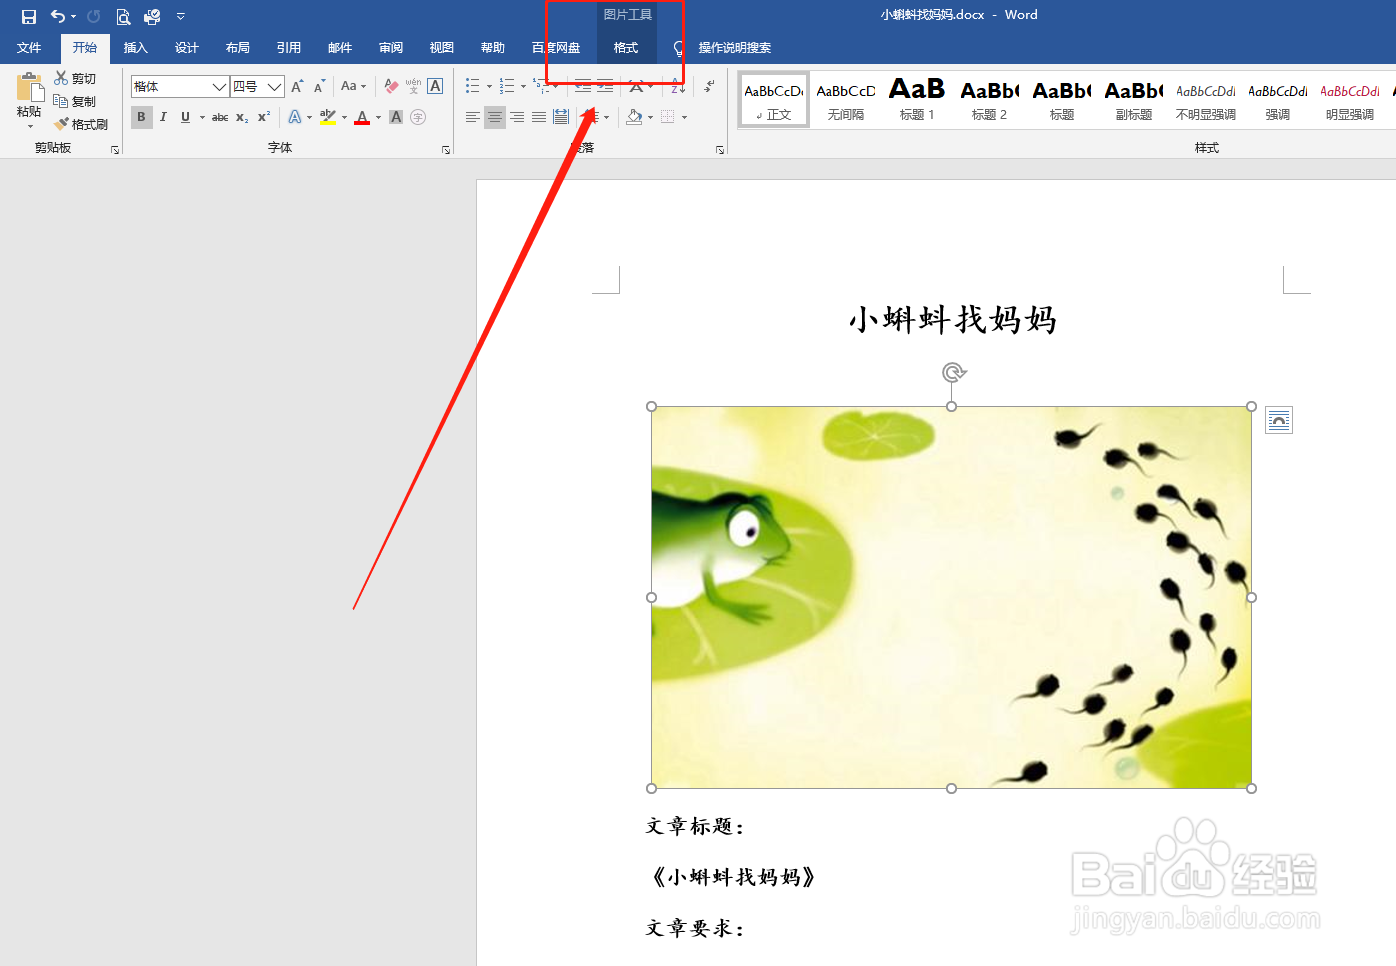Undo the last action

click(56, 16)
